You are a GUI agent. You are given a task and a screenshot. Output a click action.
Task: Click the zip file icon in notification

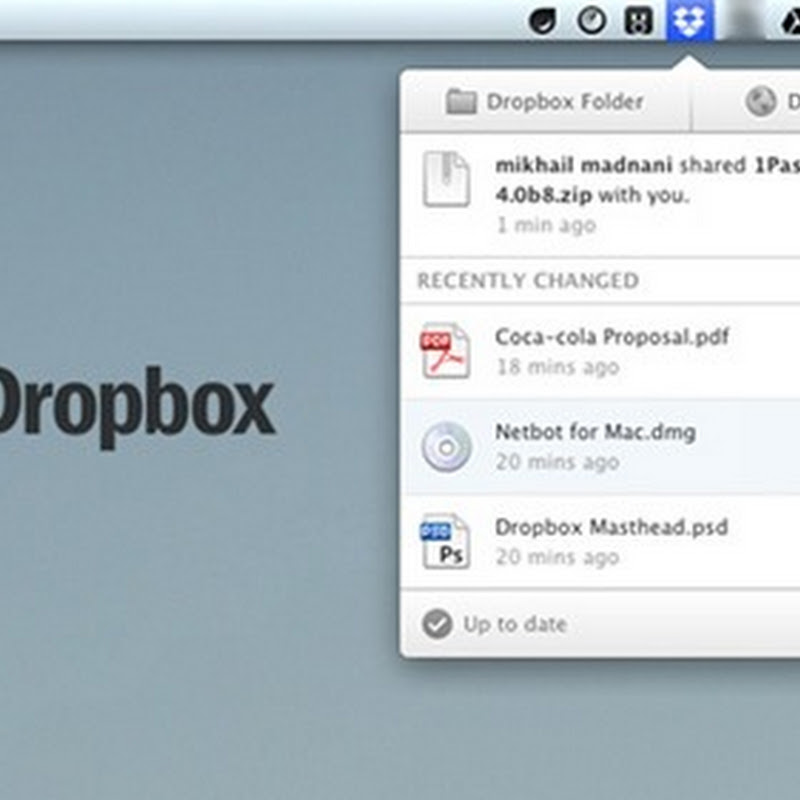(x=446, y=179)
